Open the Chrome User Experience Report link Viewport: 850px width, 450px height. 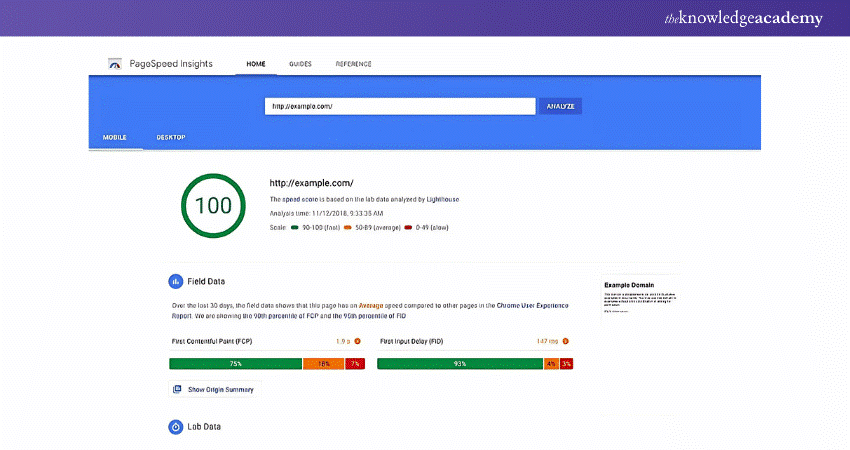tap(535, 305)
